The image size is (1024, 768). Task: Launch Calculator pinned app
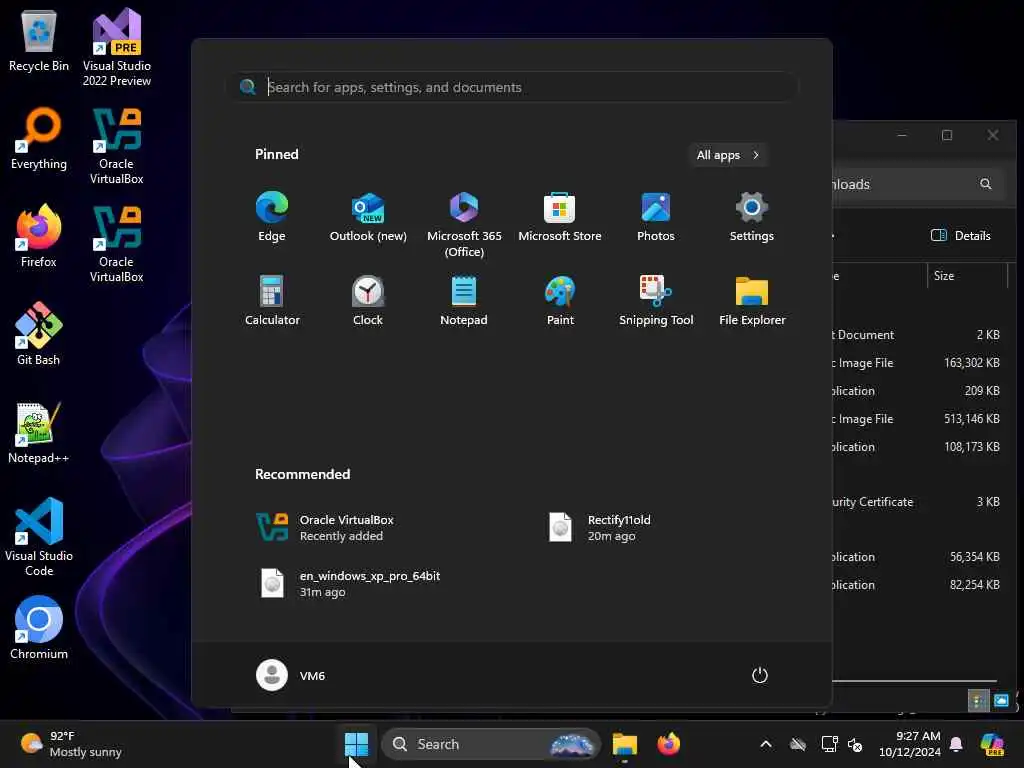click(272, 300)
